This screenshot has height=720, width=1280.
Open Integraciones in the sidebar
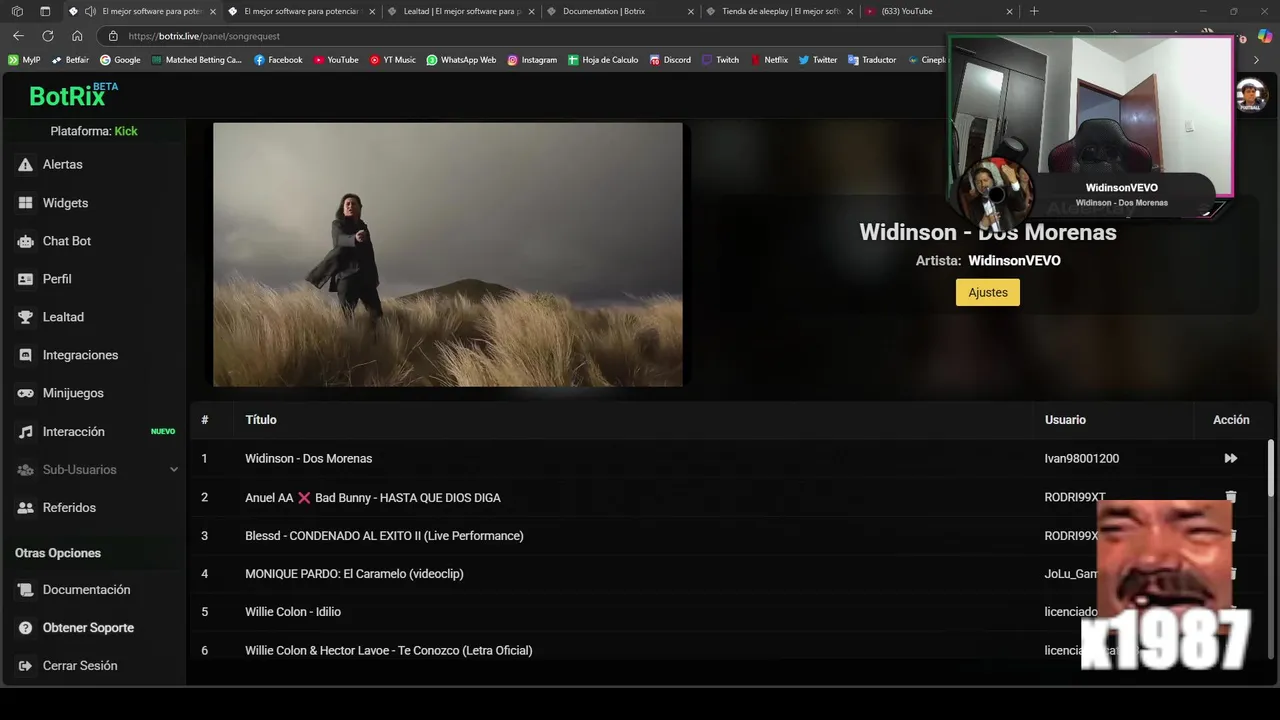(80, 355)
